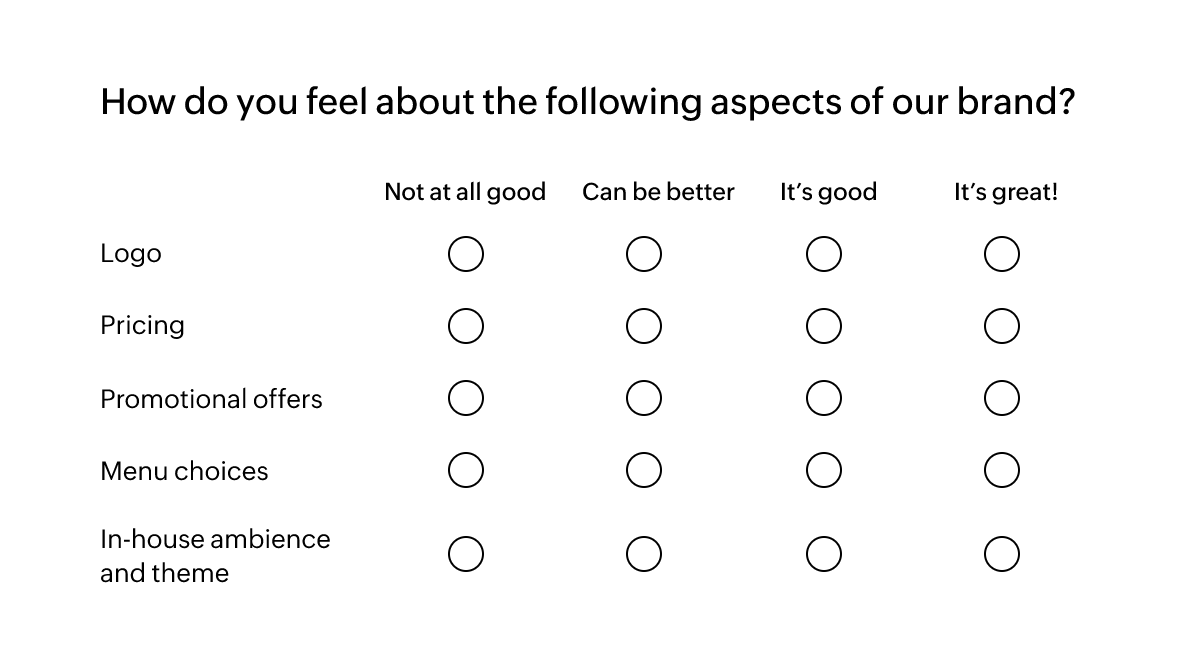Select It's great! for Logo
The image size is (1184, 668).
click(1002, 254)
